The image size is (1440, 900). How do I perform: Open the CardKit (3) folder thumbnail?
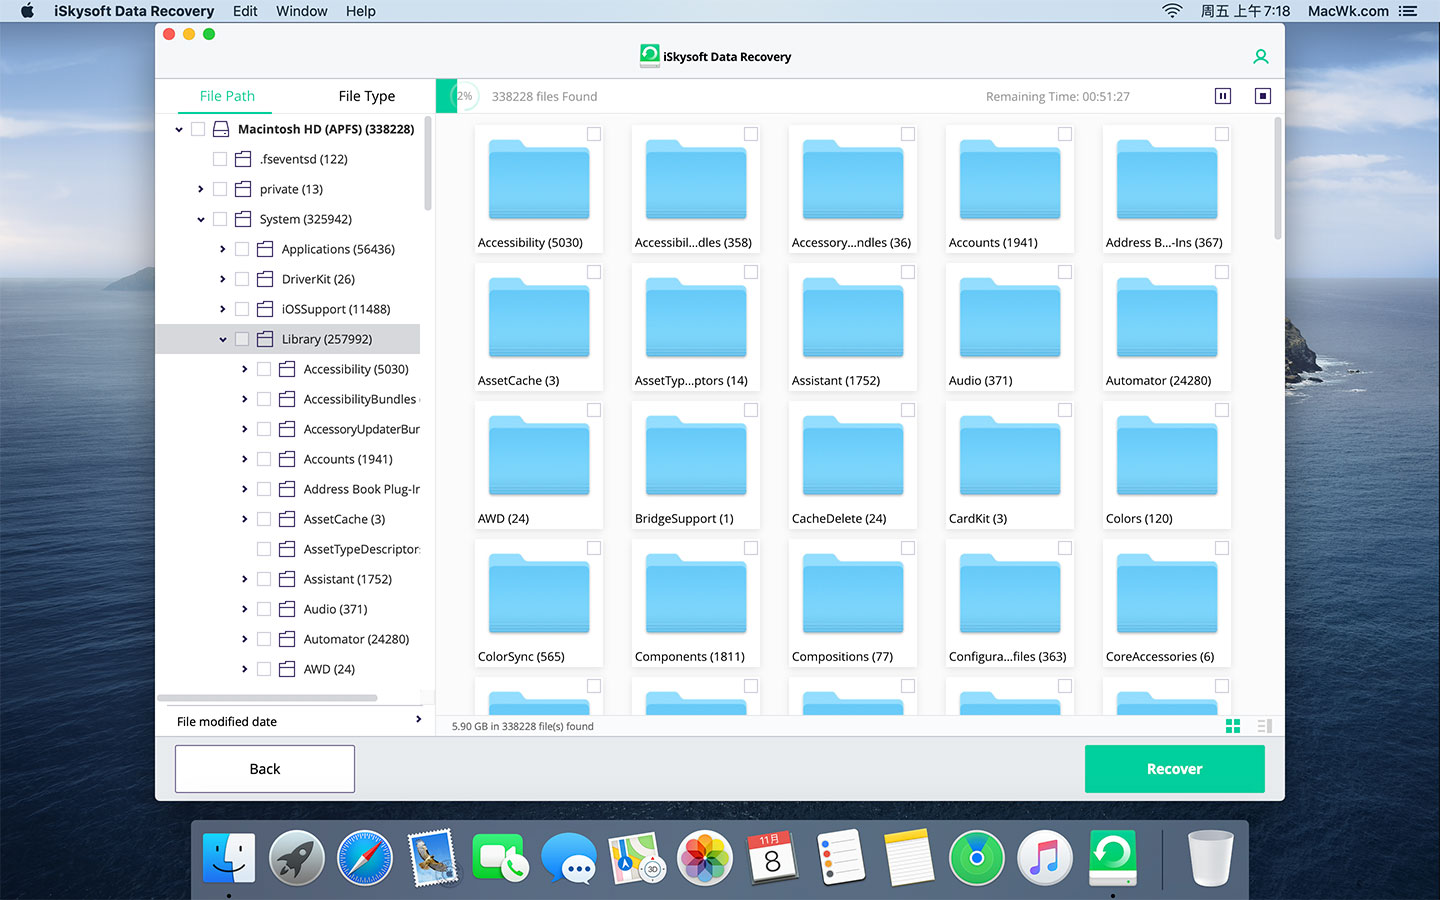(1009, 456)
